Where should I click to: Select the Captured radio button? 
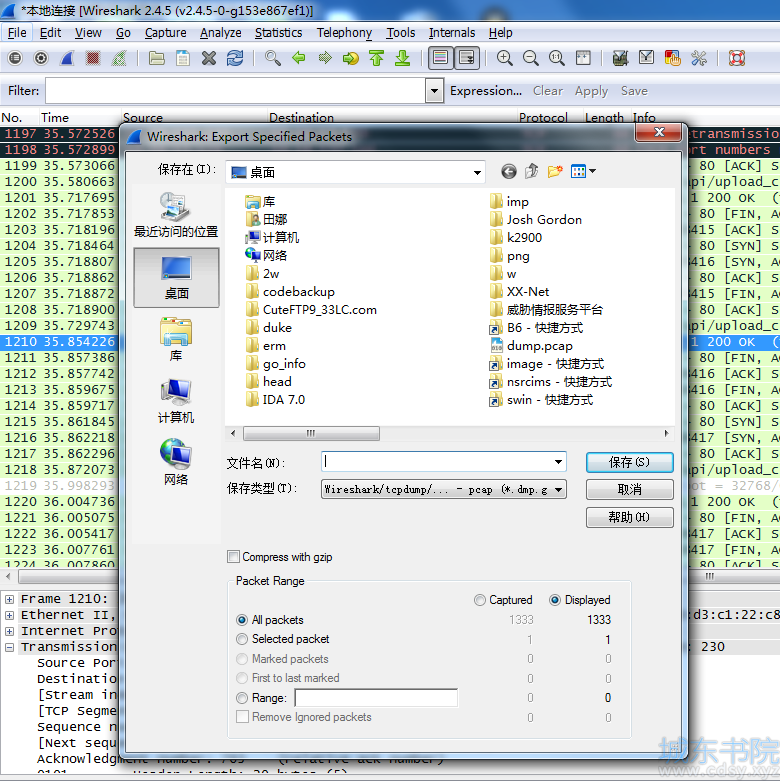point(480,600)
